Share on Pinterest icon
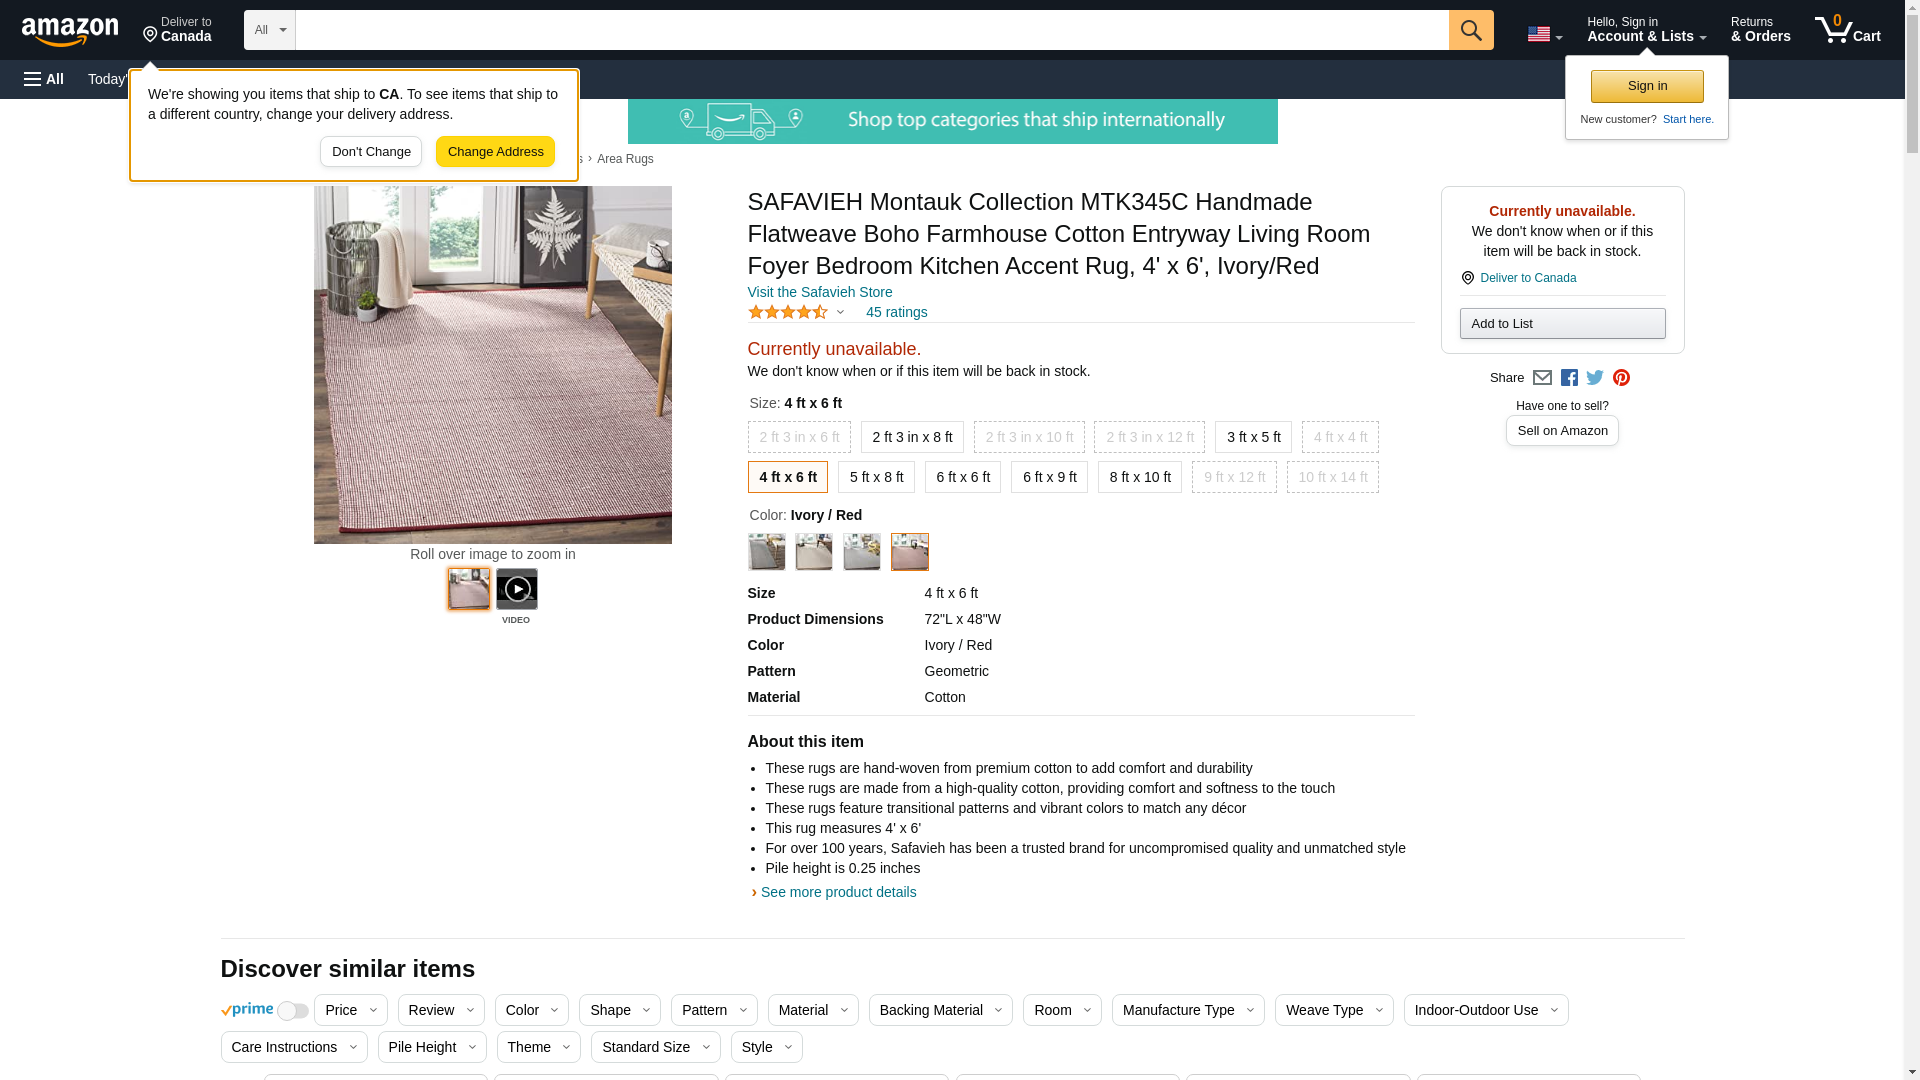Image resolution: width=1920 pixels, height=1080 pixels. (1621, 378)
